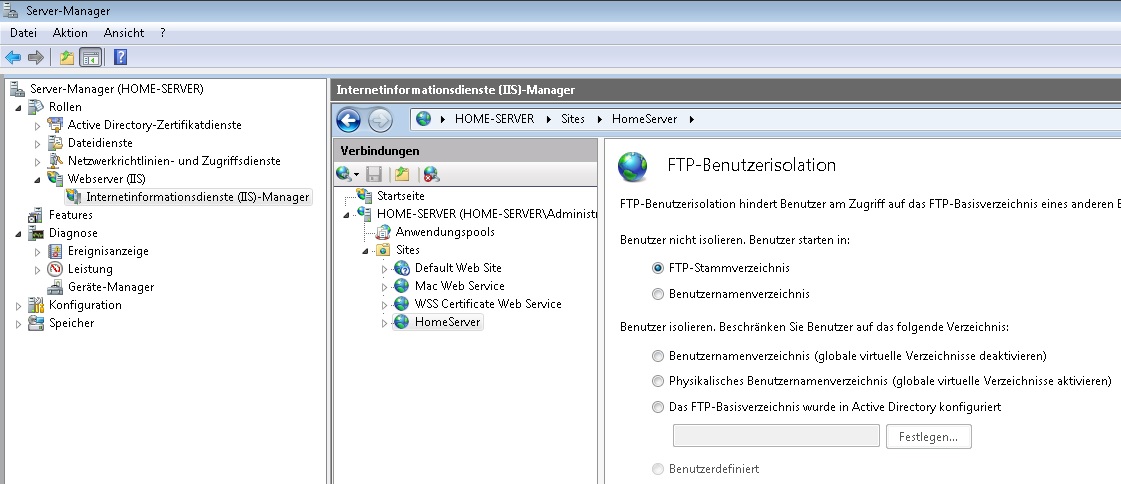This screenshot has height=484, width=1121.
Task: Select the non-isolated Benutzernamenverzeichnis radio button
Action: tap(658, 294)
